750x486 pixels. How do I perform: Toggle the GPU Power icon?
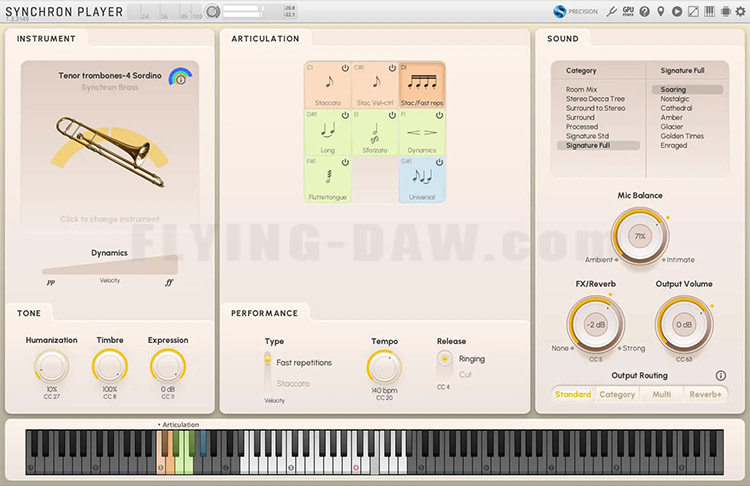(629, 11)
